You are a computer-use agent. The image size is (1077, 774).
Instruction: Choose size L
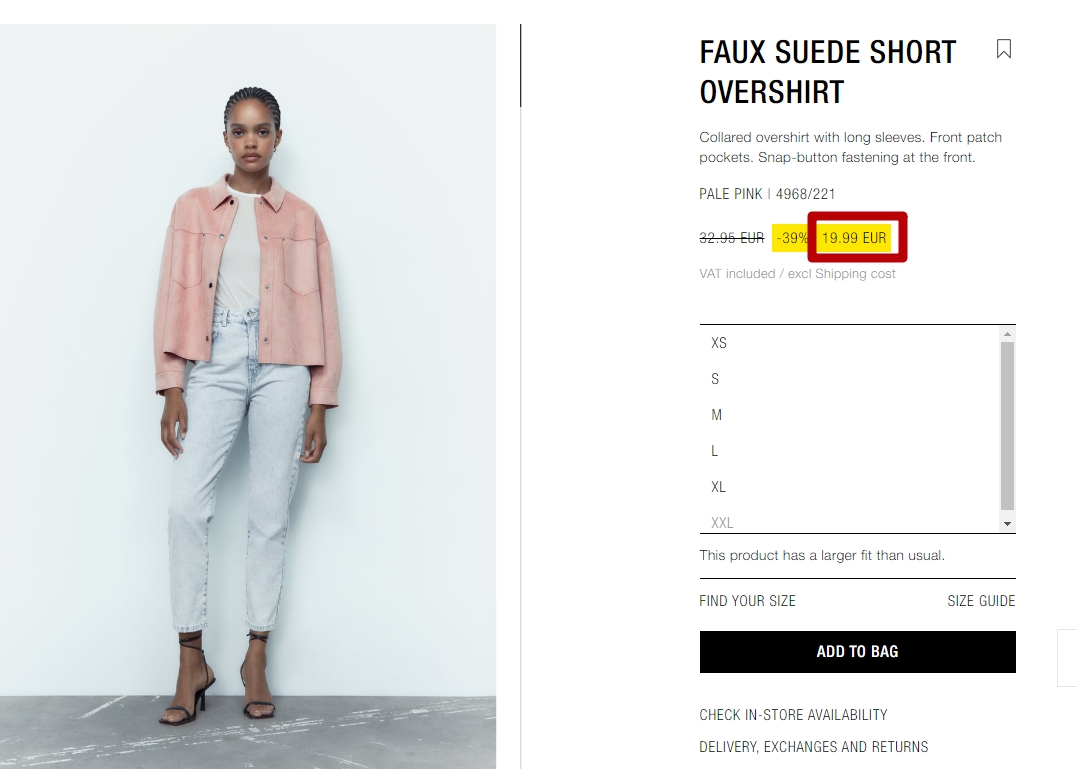pyautogui.click(x=850, y=451)
